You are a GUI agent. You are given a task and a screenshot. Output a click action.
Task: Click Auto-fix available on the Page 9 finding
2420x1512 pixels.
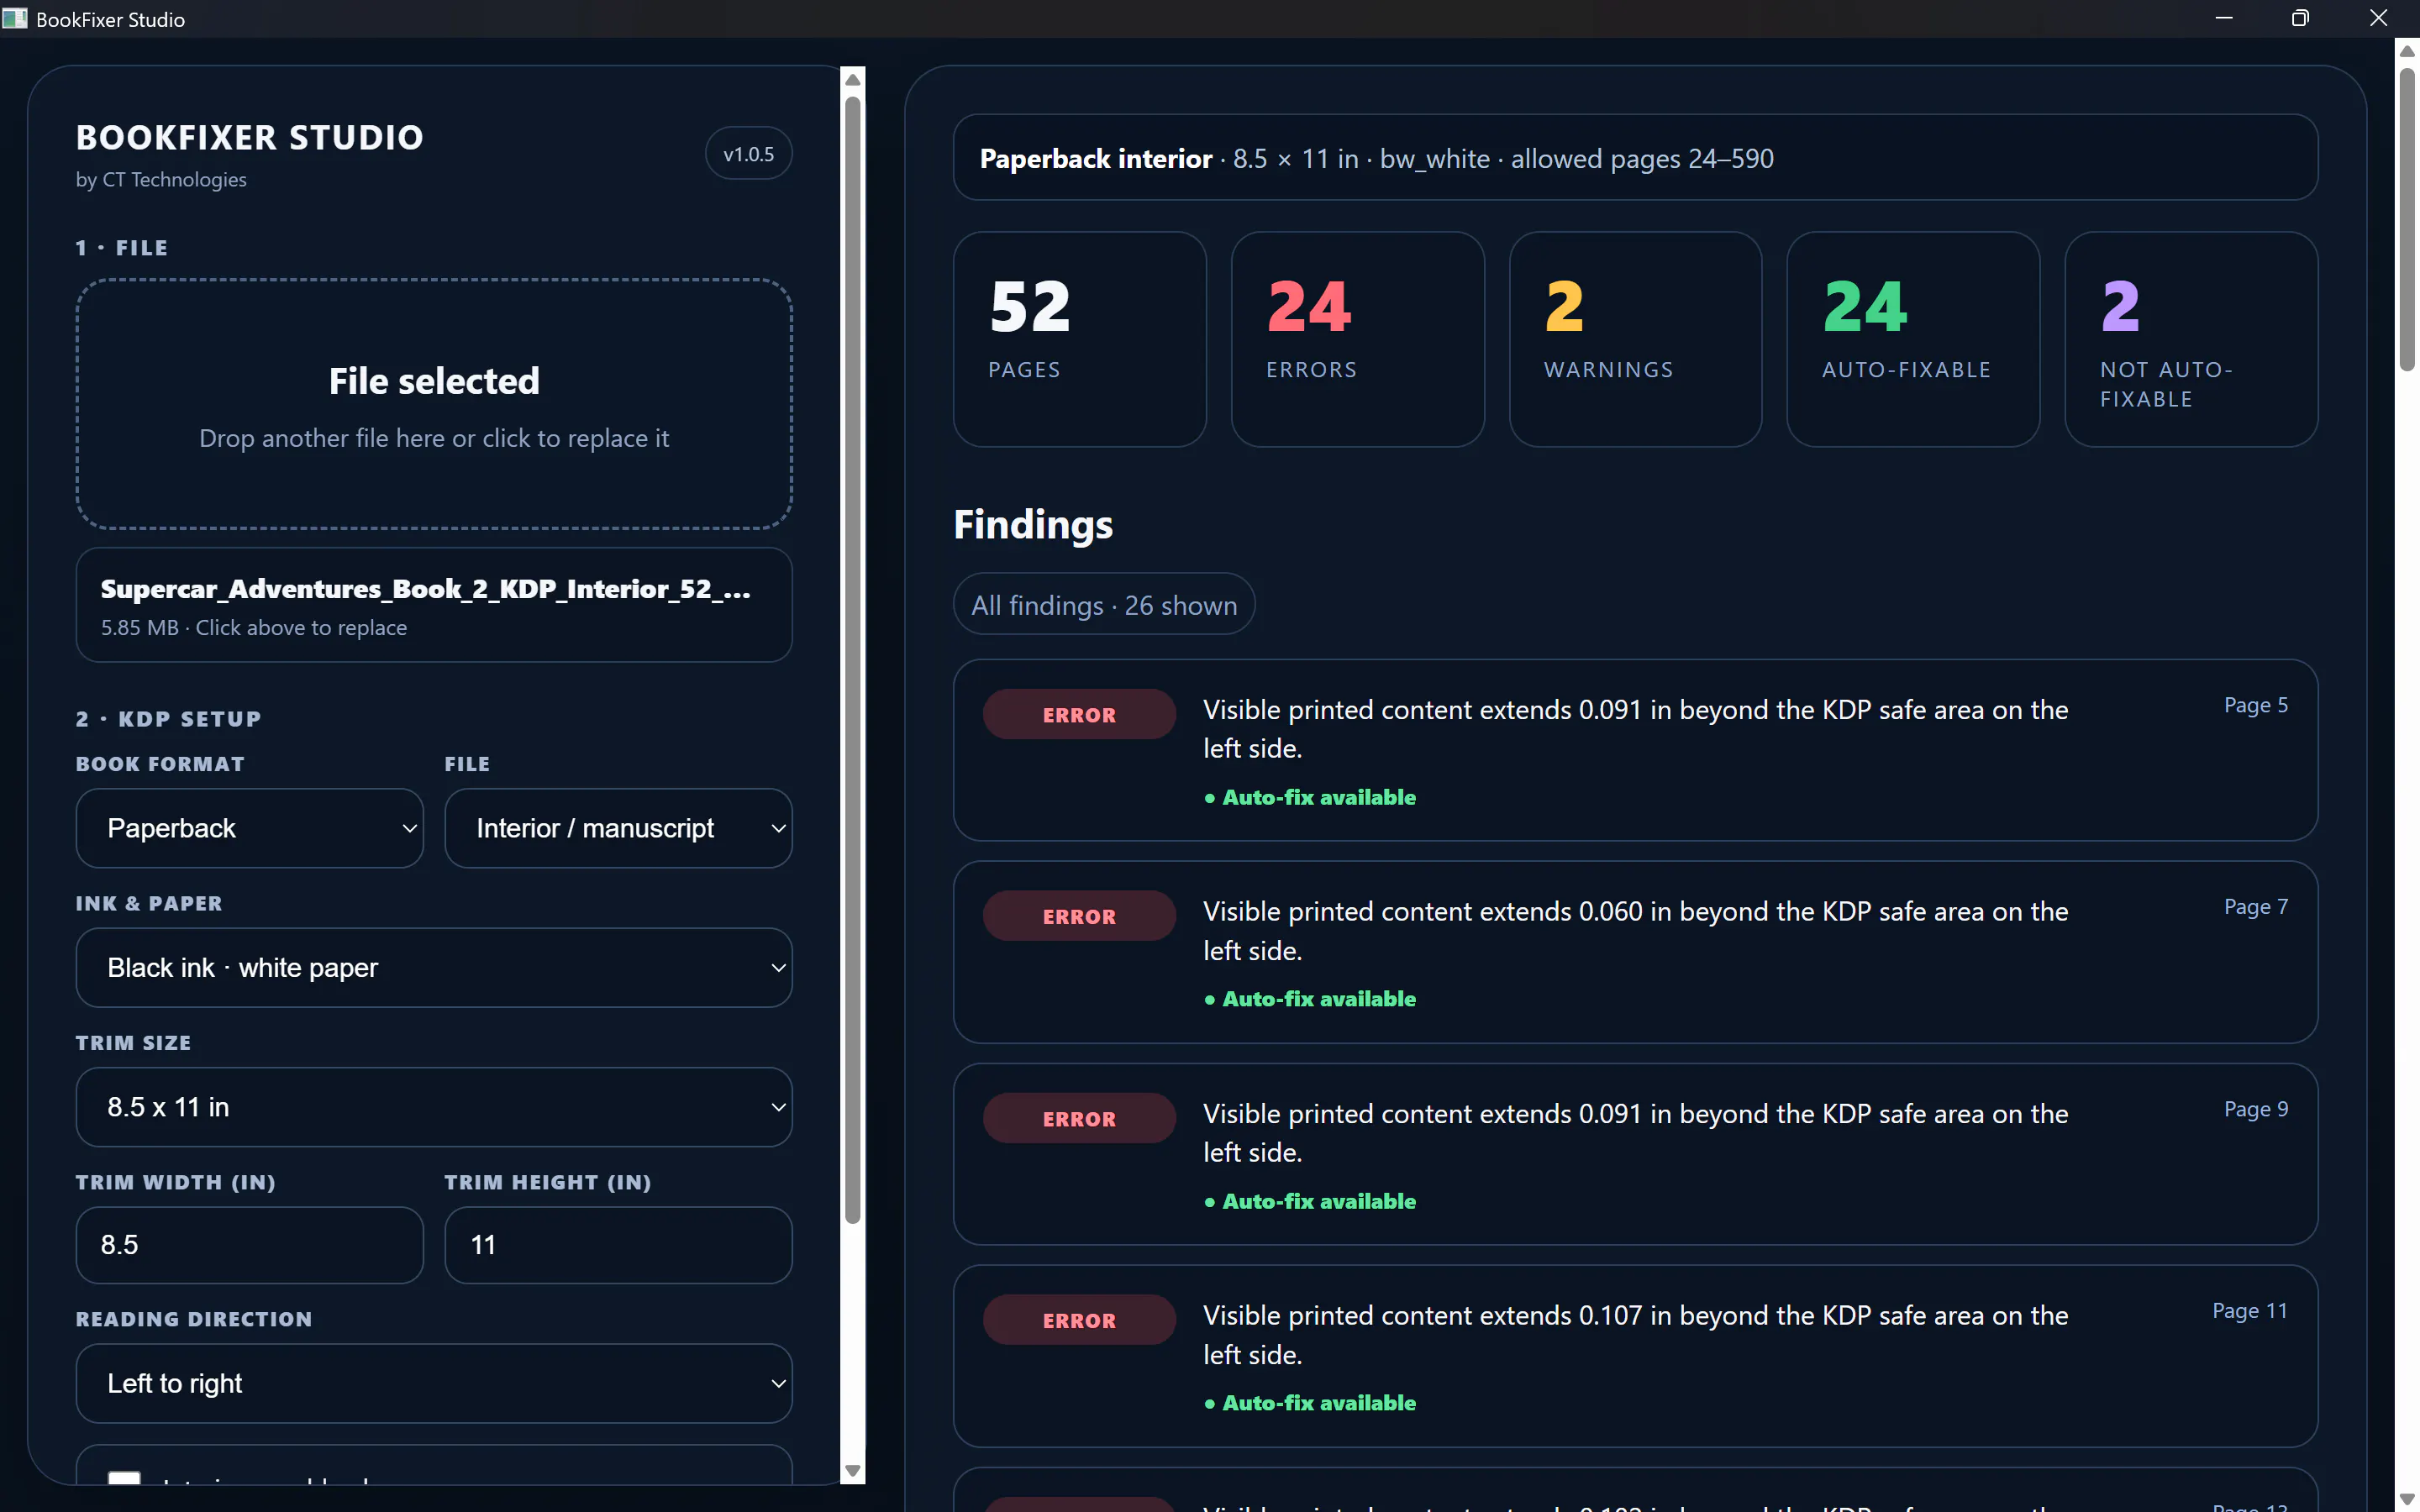pyautogui.click(x=1310, y=1201)
